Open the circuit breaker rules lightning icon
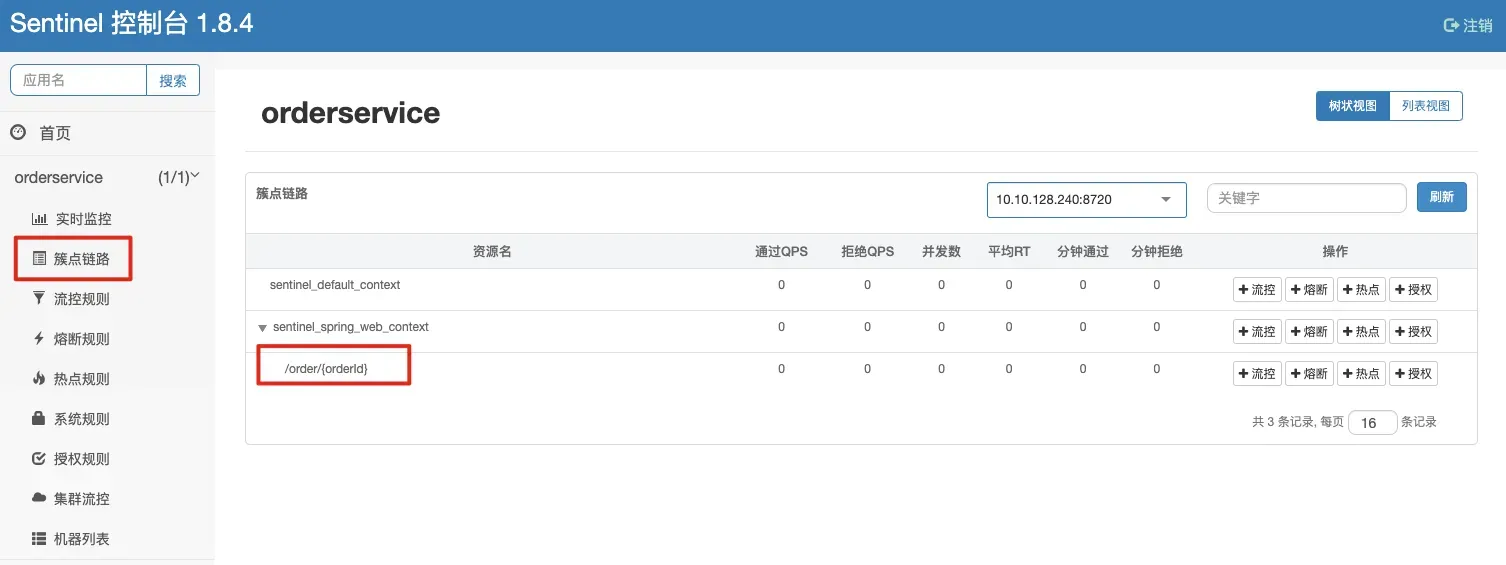 [39, 339]
